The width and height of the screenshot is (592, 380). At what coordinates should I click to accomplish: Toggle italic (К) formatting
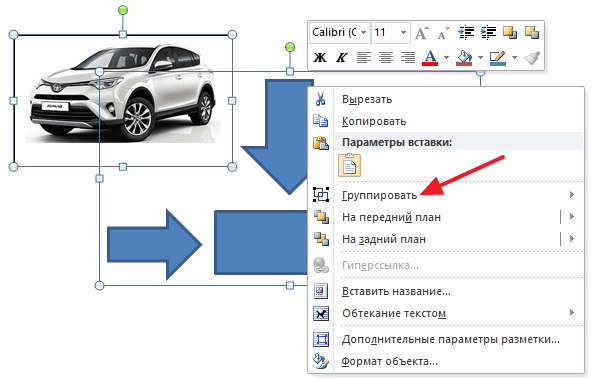coord(342,57)
